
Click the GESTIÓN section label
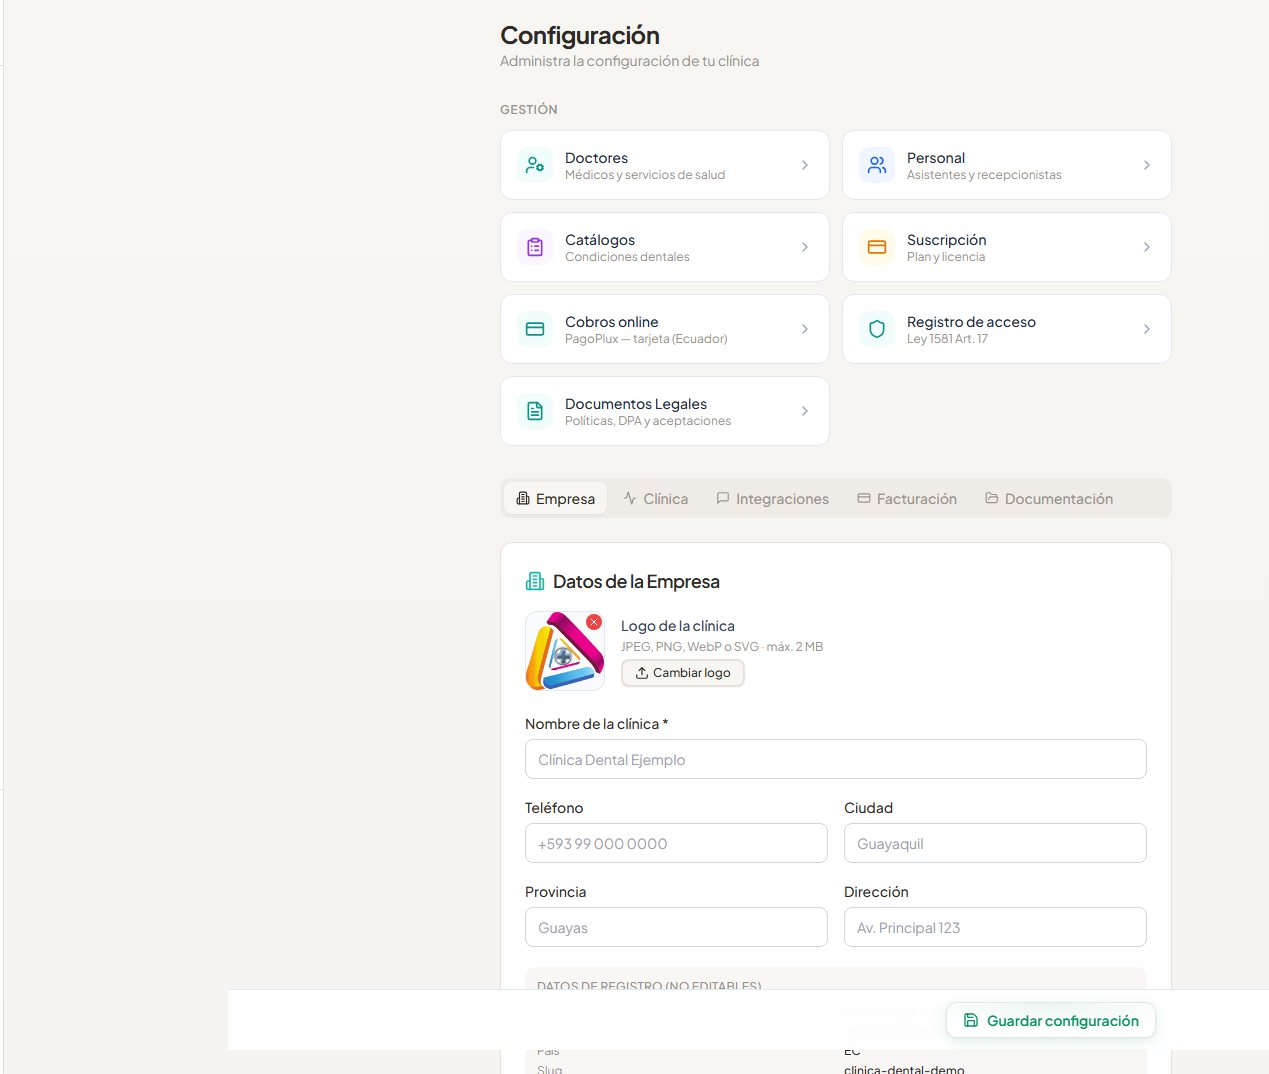(x=529, y=110)
